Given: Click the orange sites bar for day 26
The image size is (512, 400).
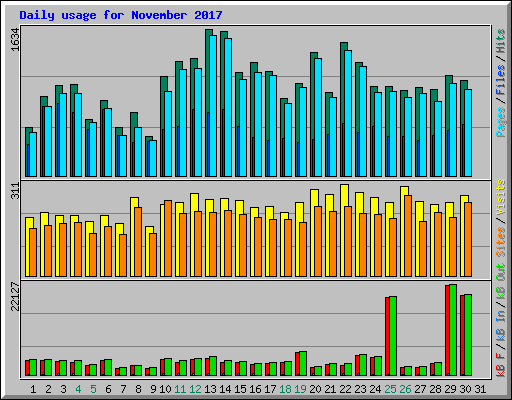Looking at the screenshot, I should 408,236.
